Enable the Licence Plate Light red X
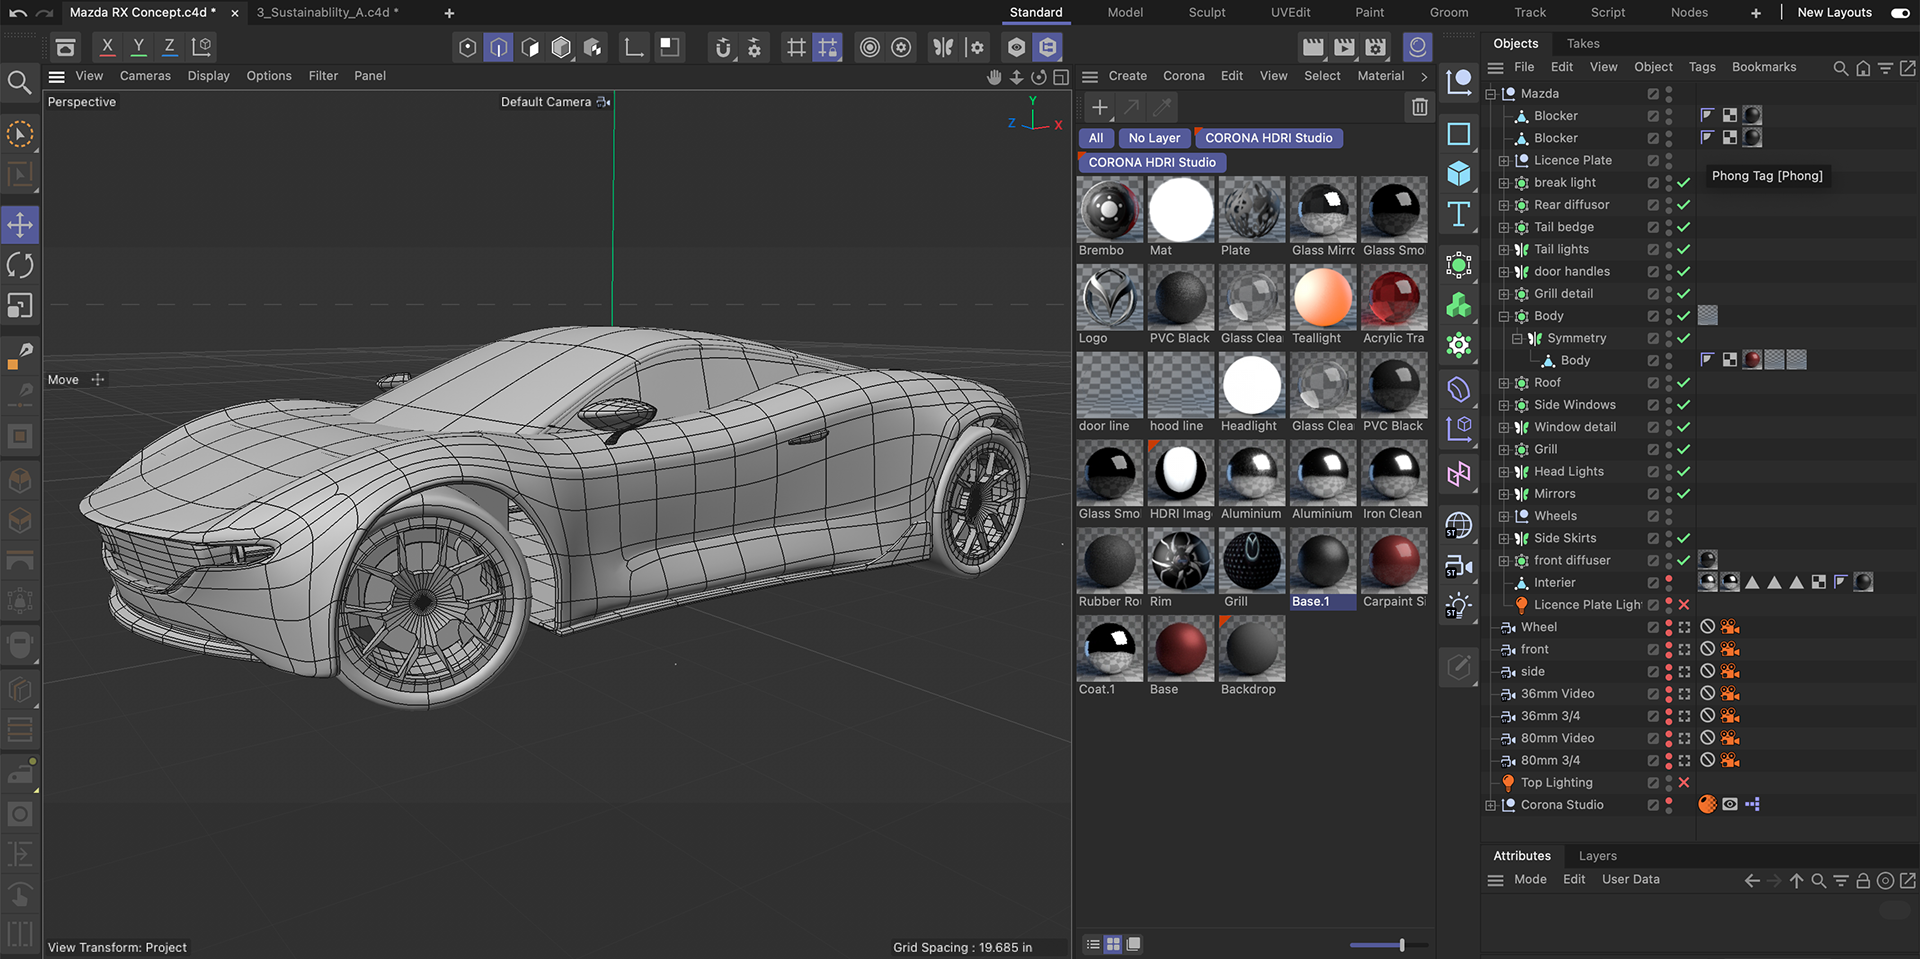Viewport: 1920px width, 959px height. point(1684,605)
